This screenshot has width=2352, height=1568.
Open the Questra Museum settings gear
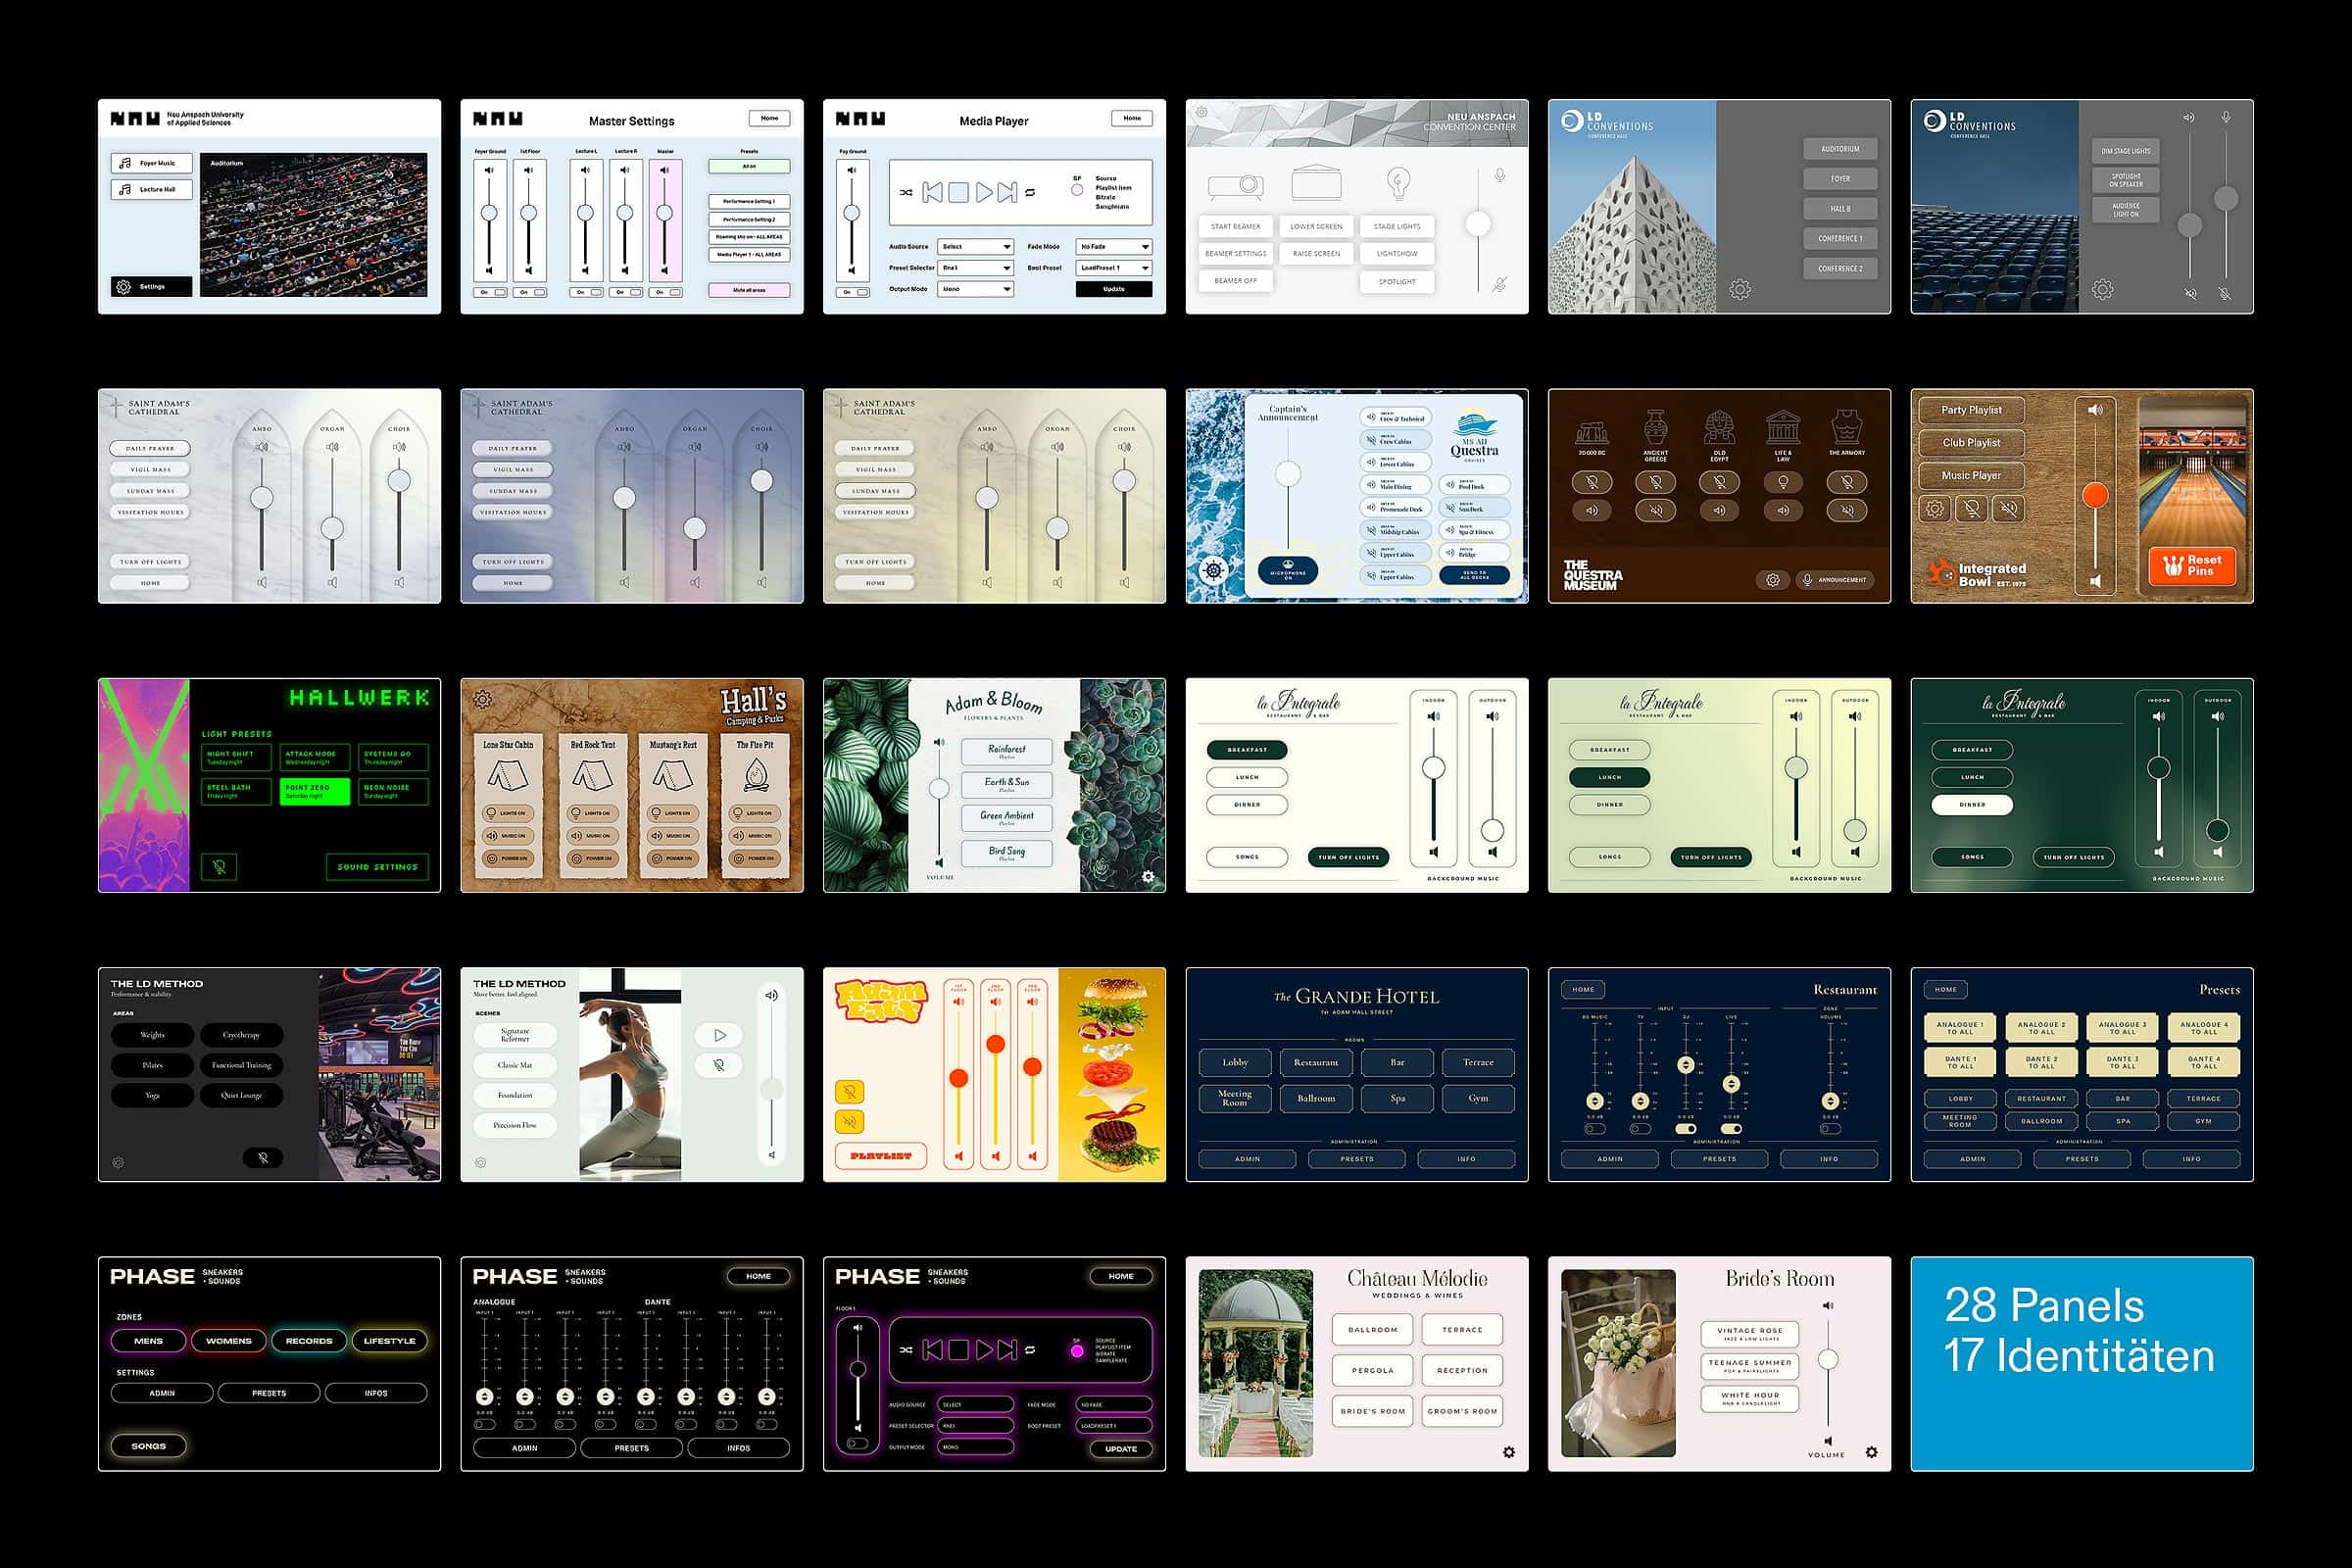[1773, 580]
